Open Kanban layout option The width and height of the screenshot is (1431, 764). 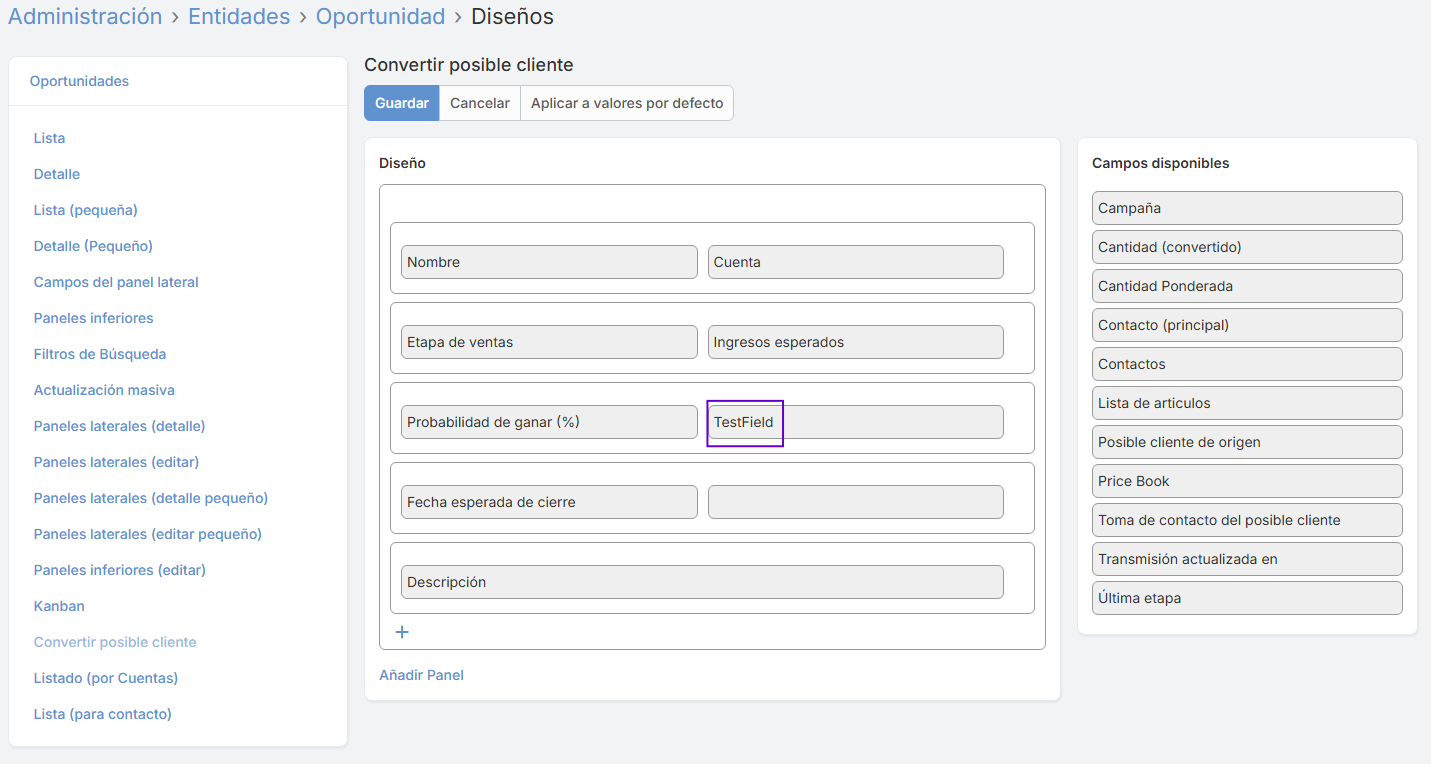click(59, 606)
